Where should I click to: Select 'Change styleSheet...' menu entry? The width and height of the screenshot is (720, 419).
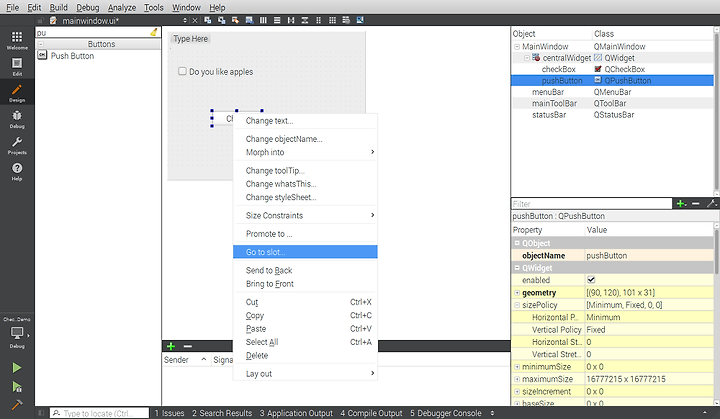pyautogui.click(x=305, y=197)
